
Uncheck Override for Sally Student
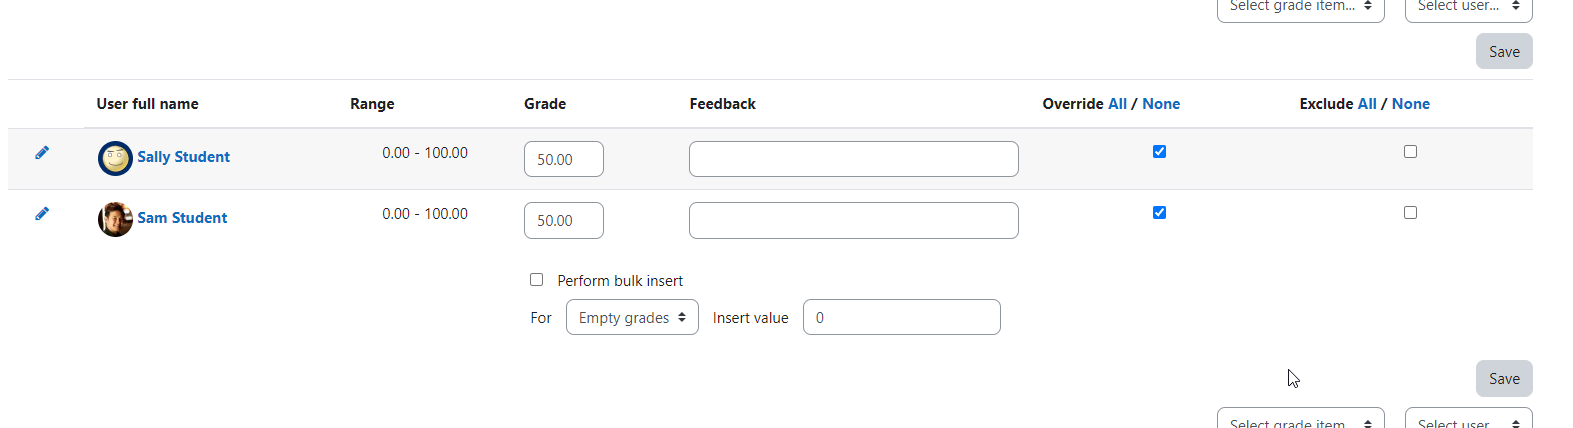coord(1159,152)
